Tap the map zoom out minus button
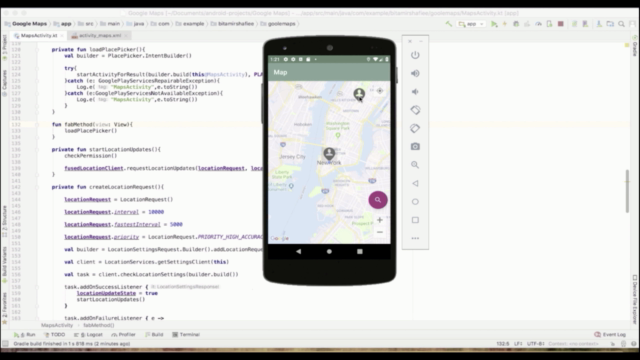Viewport: 640px width, 360px height. [380, 232]
